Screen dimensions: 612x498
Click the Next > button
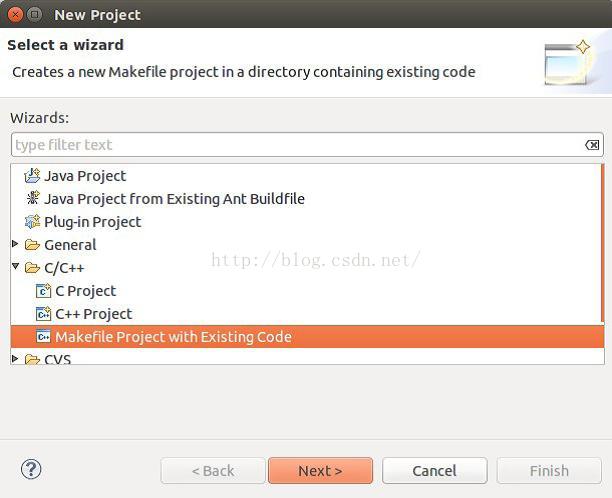[x=320, y=471]
